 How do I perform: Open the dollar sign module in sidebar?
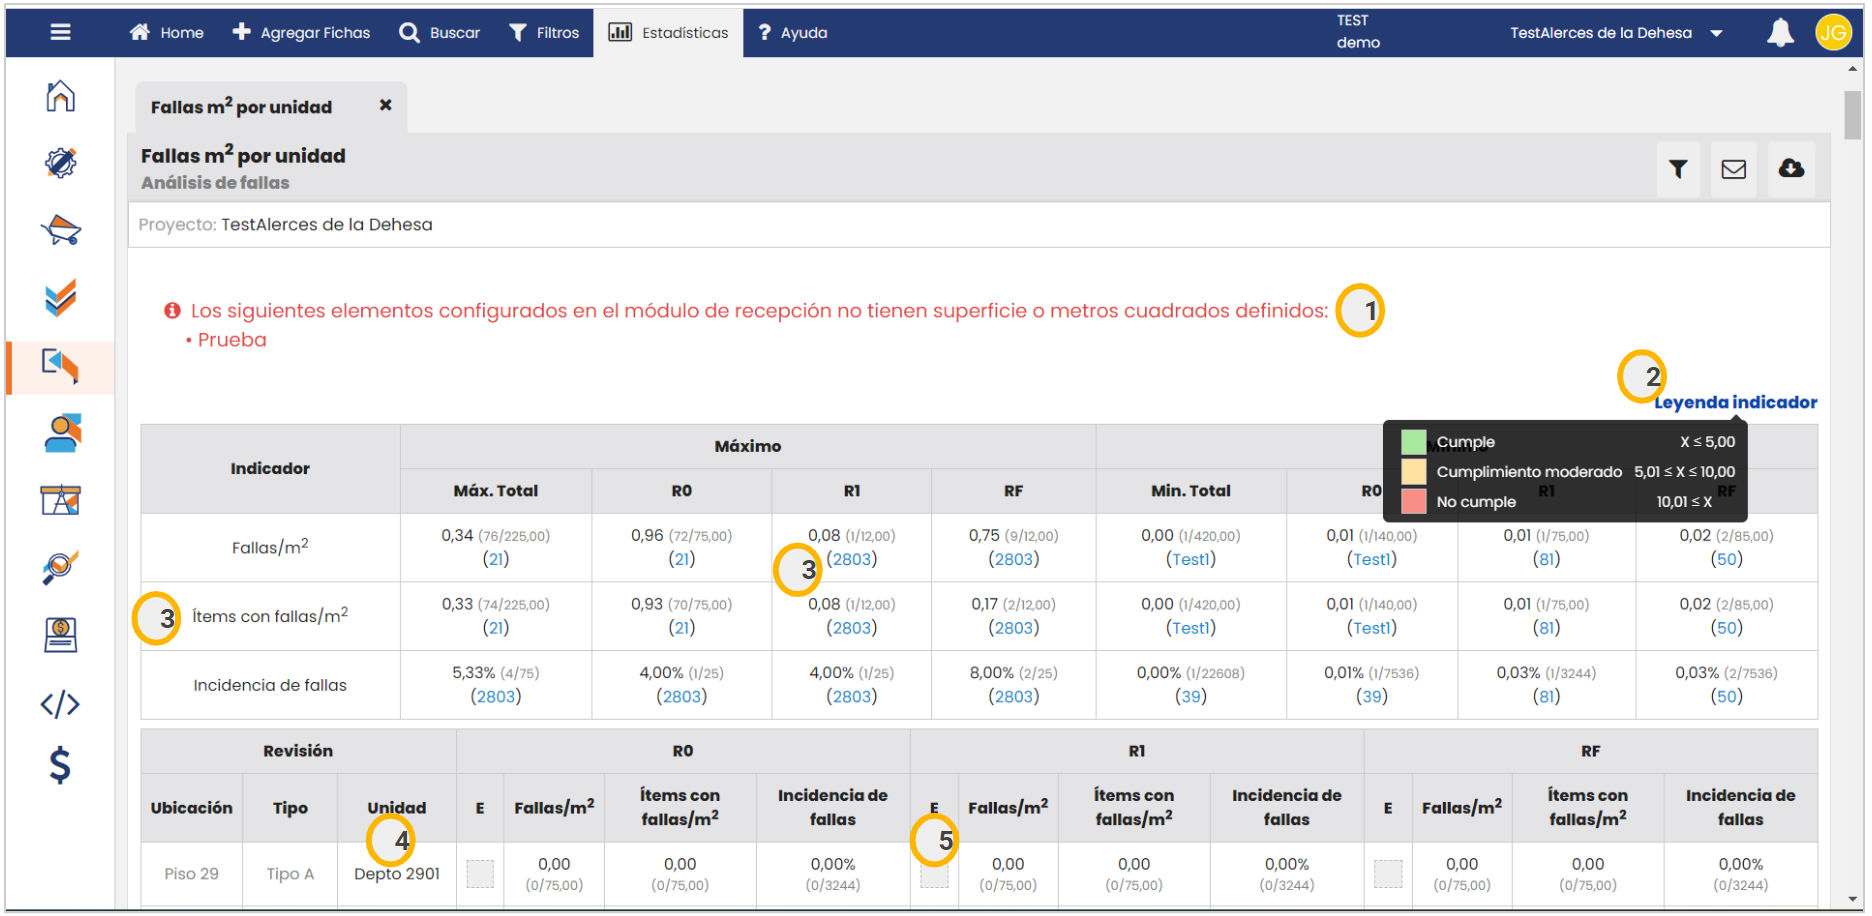click(60, 765)
